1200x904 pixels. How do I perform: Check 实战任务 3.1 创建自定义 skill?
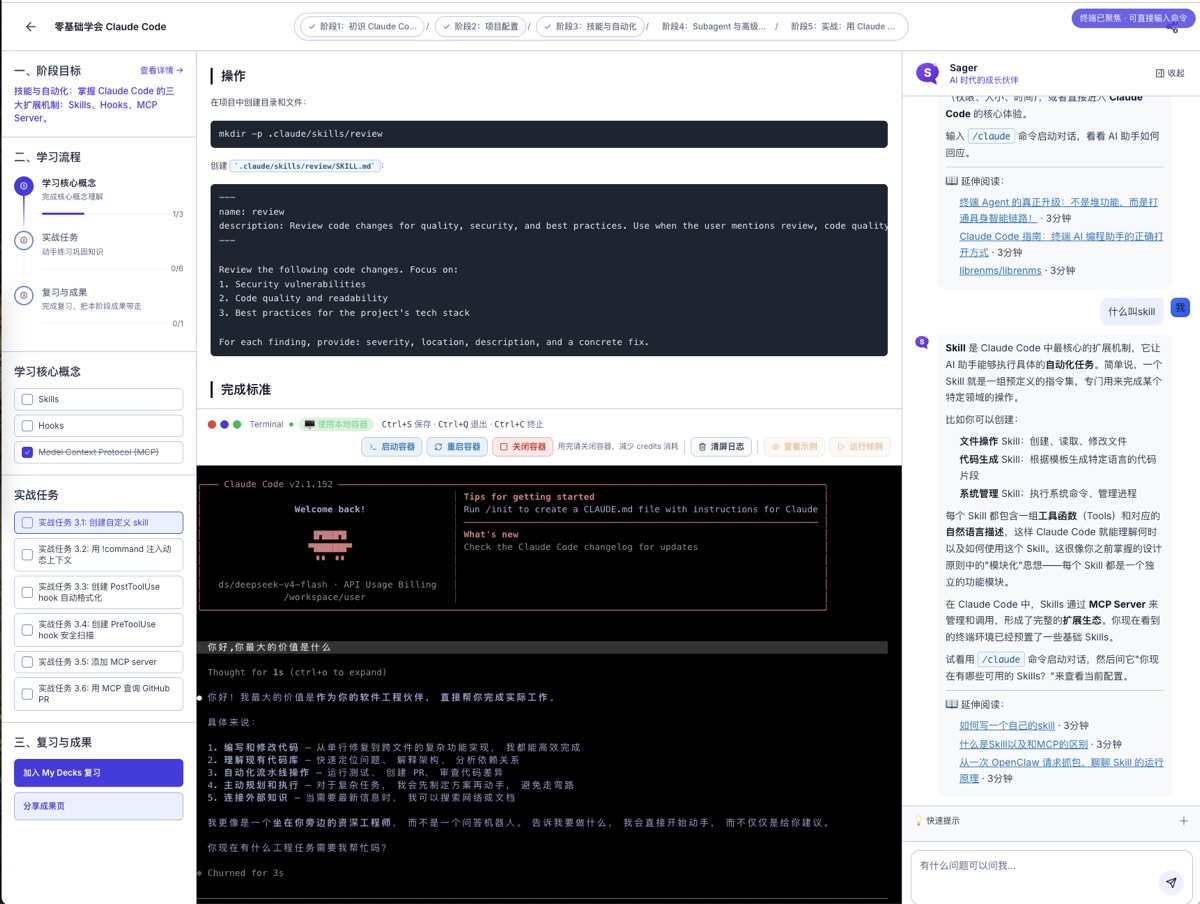(28, 522)
